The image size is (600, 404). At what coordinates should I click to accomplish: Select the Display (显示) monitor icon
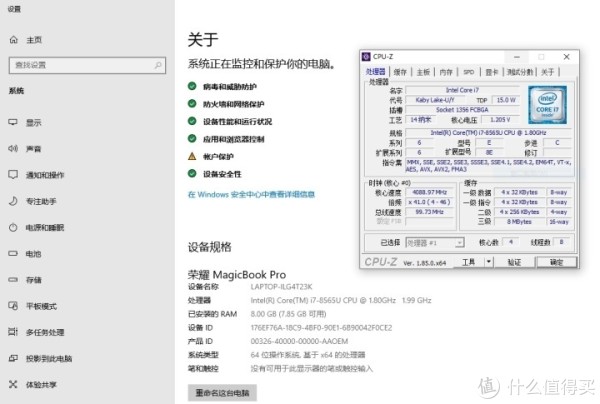(13, 122)
